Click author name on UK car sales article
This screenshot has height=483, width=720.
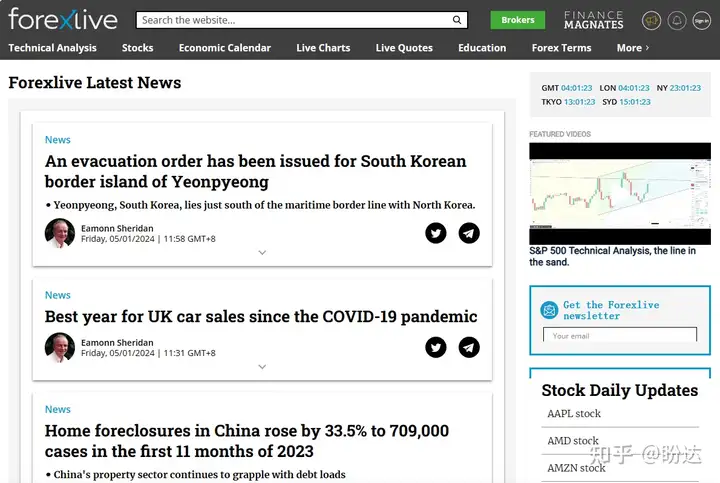coord(117,343)
